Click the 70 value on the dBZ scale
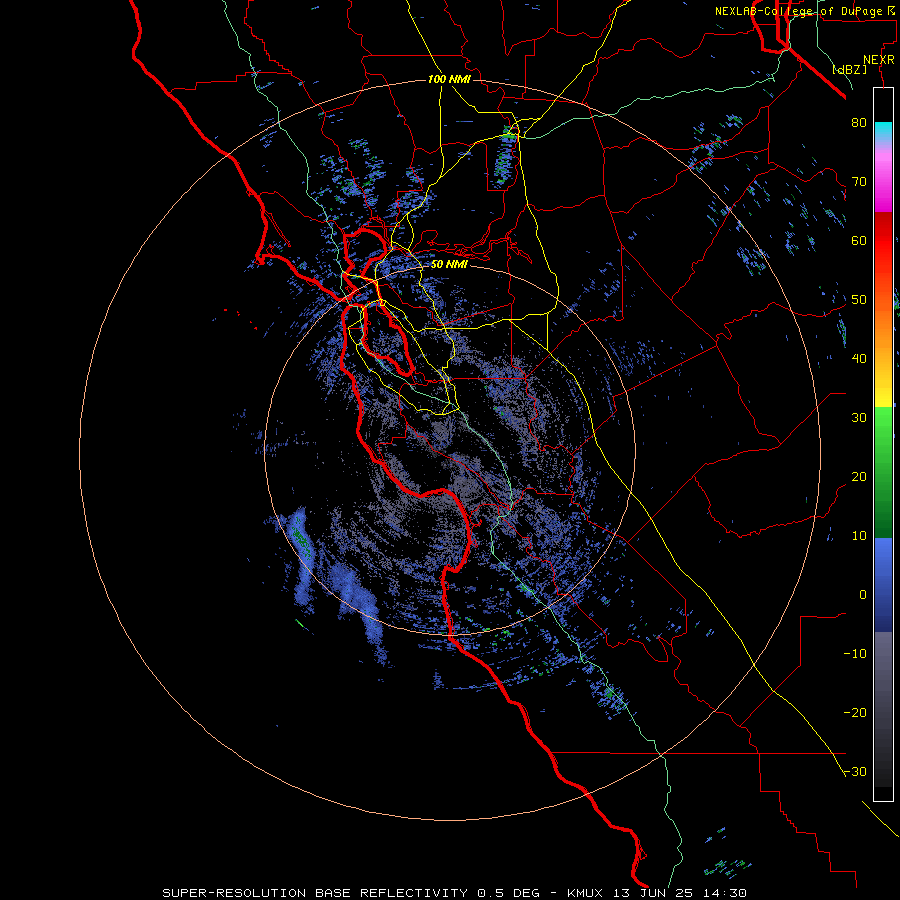This screenshot has width=900, height=900. coord(859,182)
